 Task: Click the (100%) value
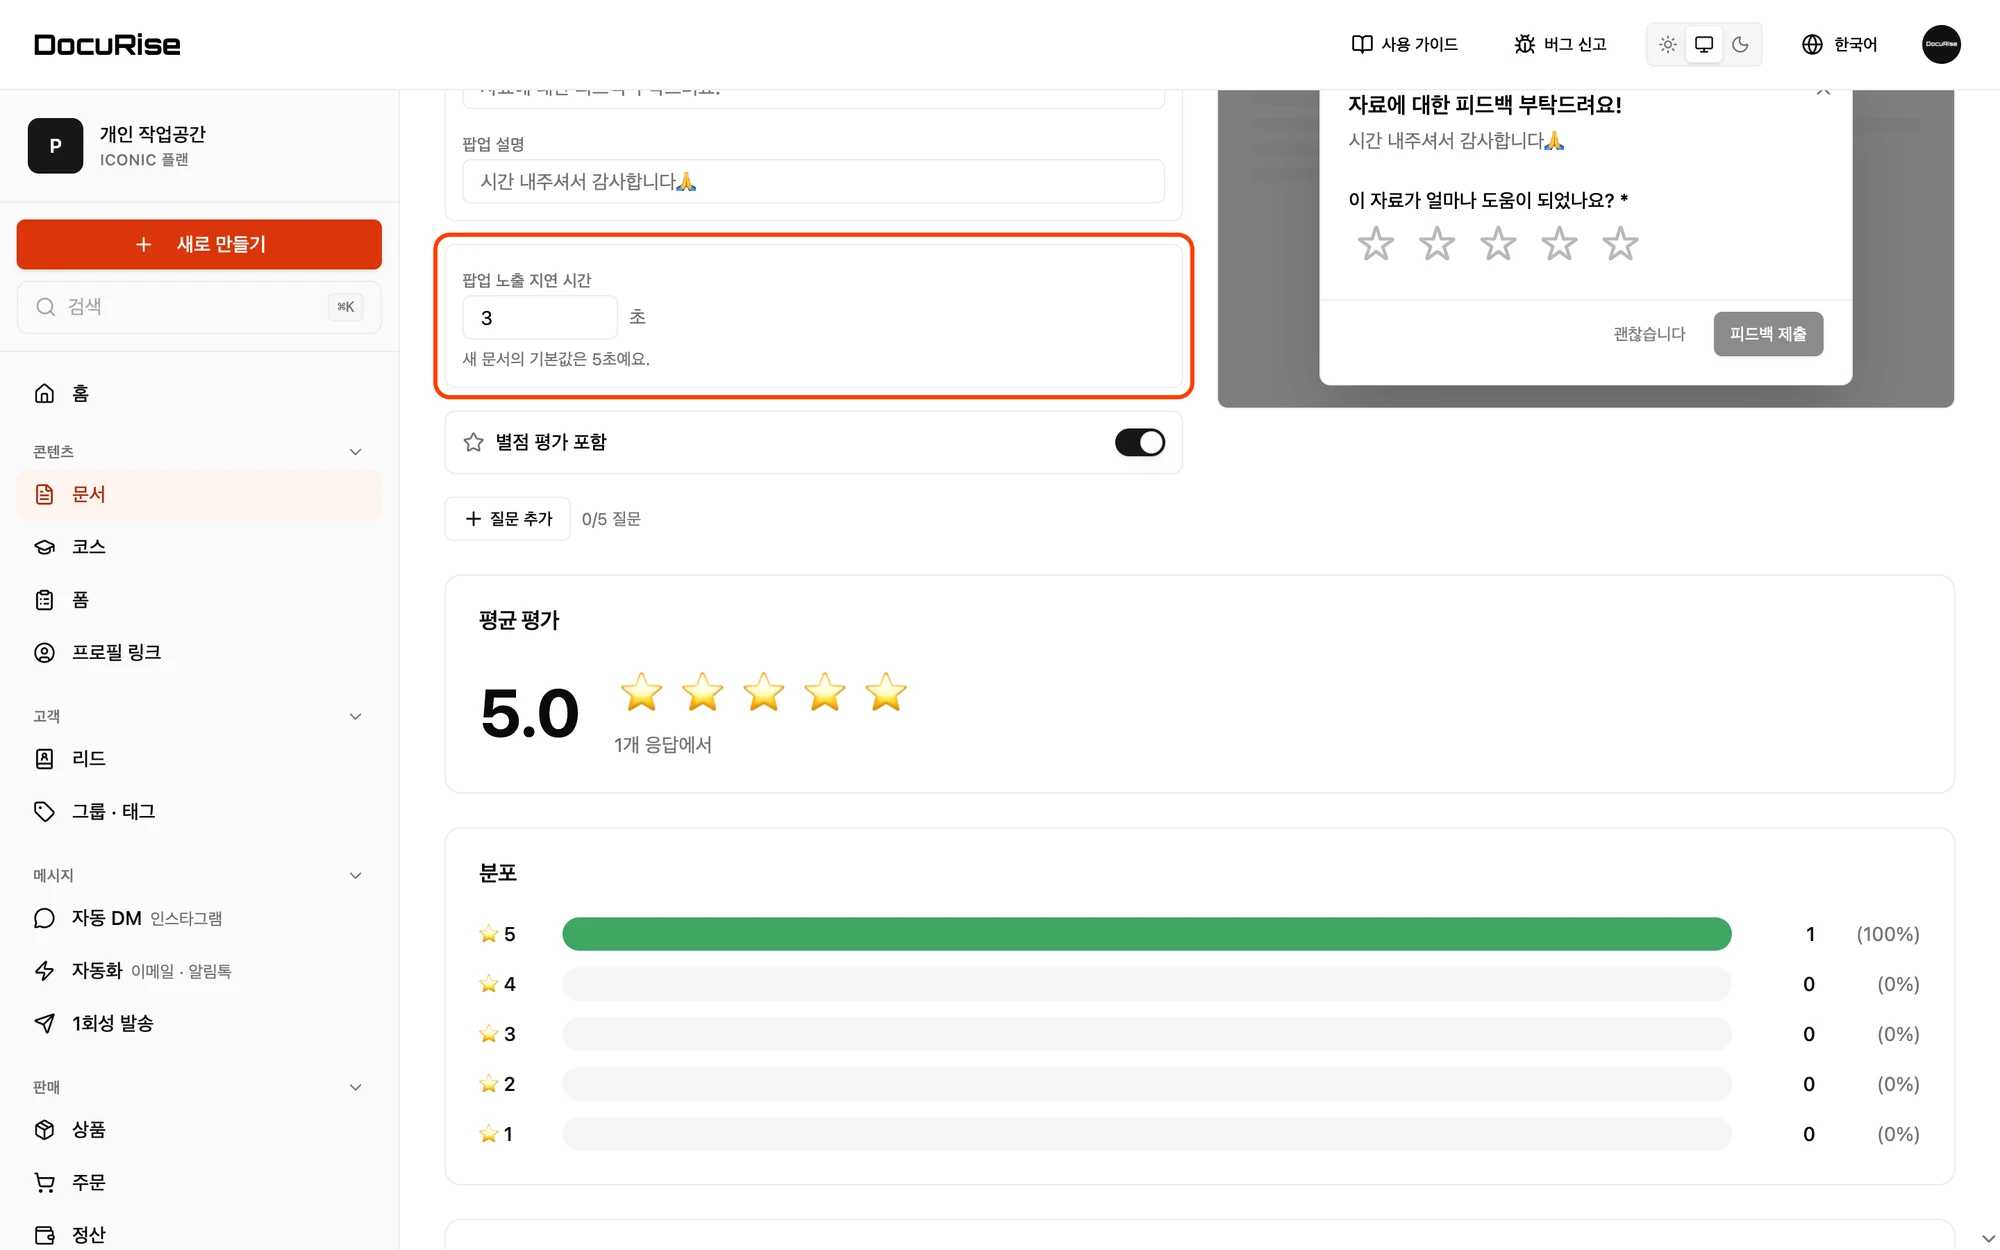1888,934
